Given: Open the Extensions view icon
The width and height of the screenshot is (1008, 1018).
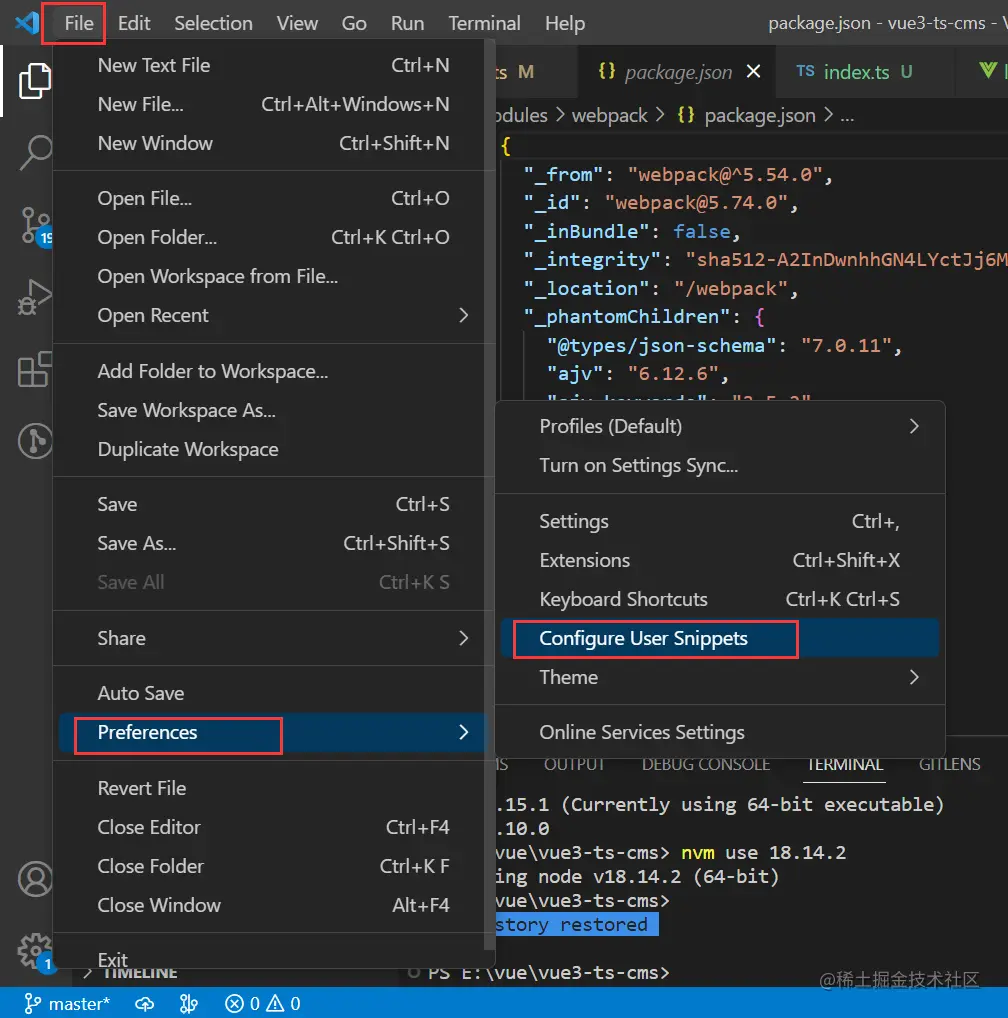Looking at the screenshot, I should tap(34, 369).
